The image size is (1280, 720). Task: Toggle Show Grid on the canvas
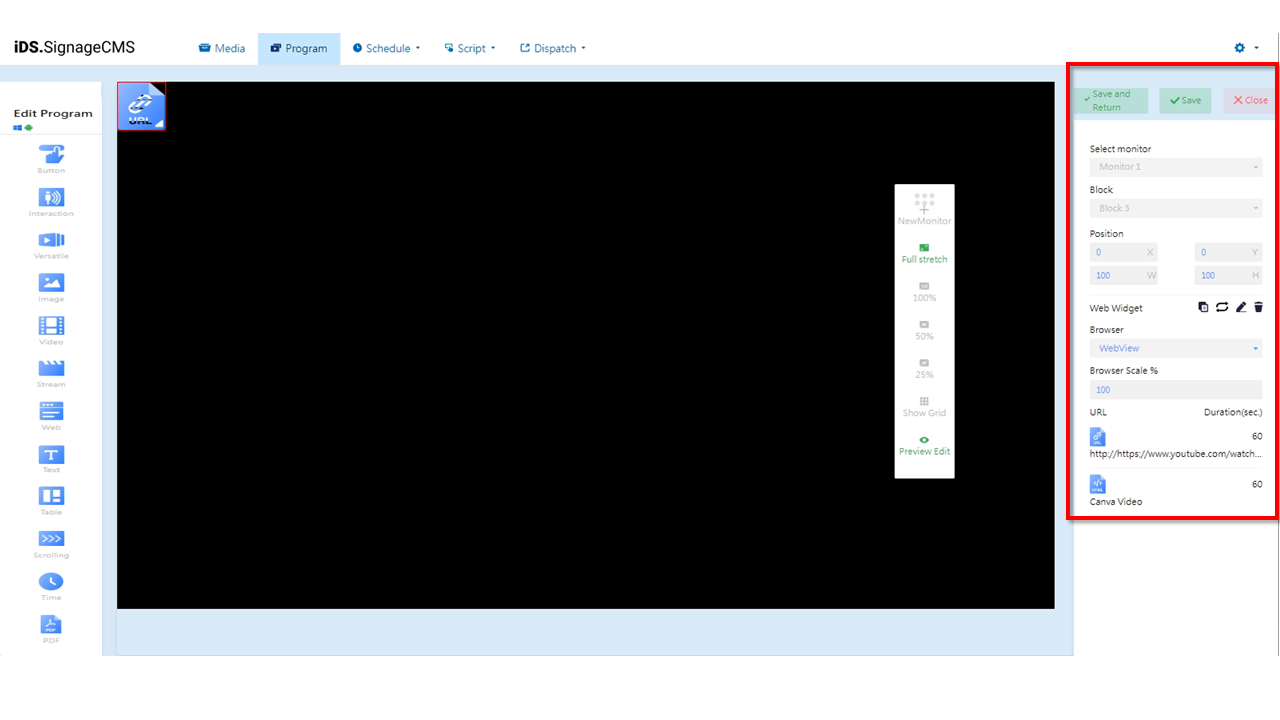coord(924,405)
